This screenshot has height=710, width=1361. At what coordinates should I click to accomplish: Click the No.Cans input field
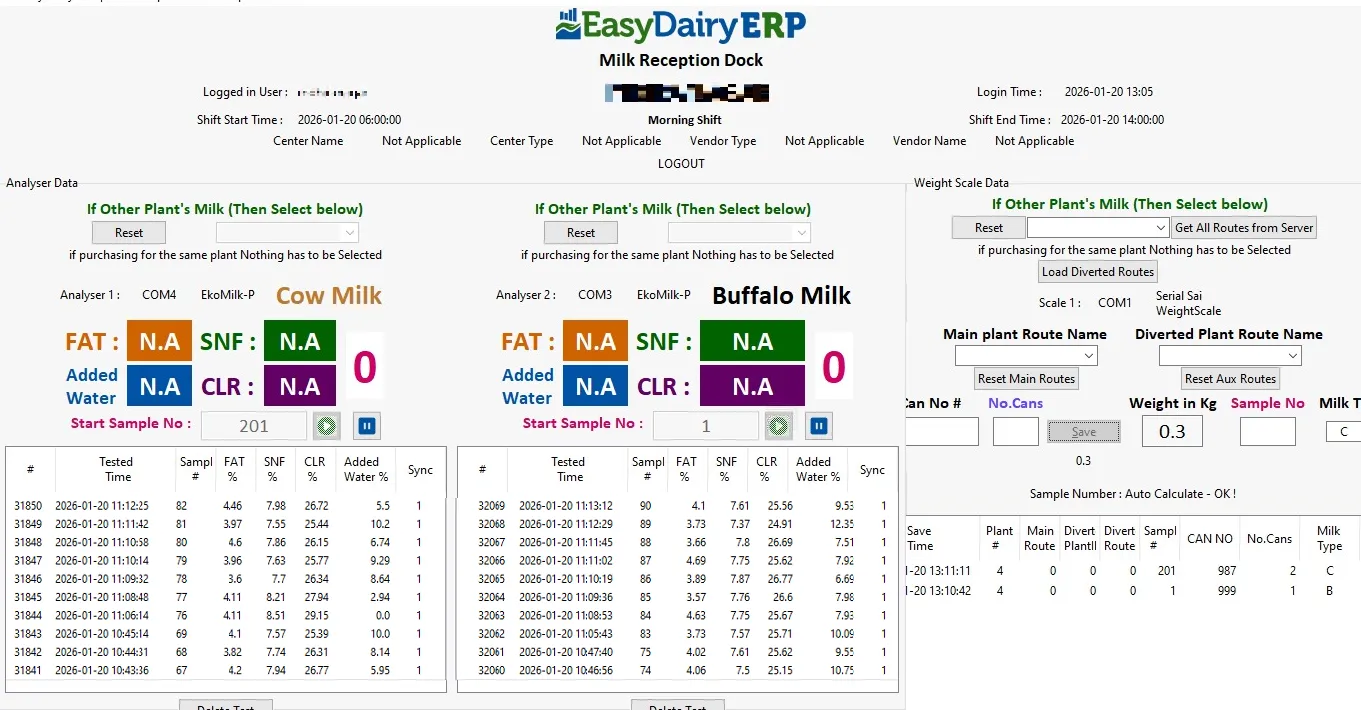tap(1015, 431)
